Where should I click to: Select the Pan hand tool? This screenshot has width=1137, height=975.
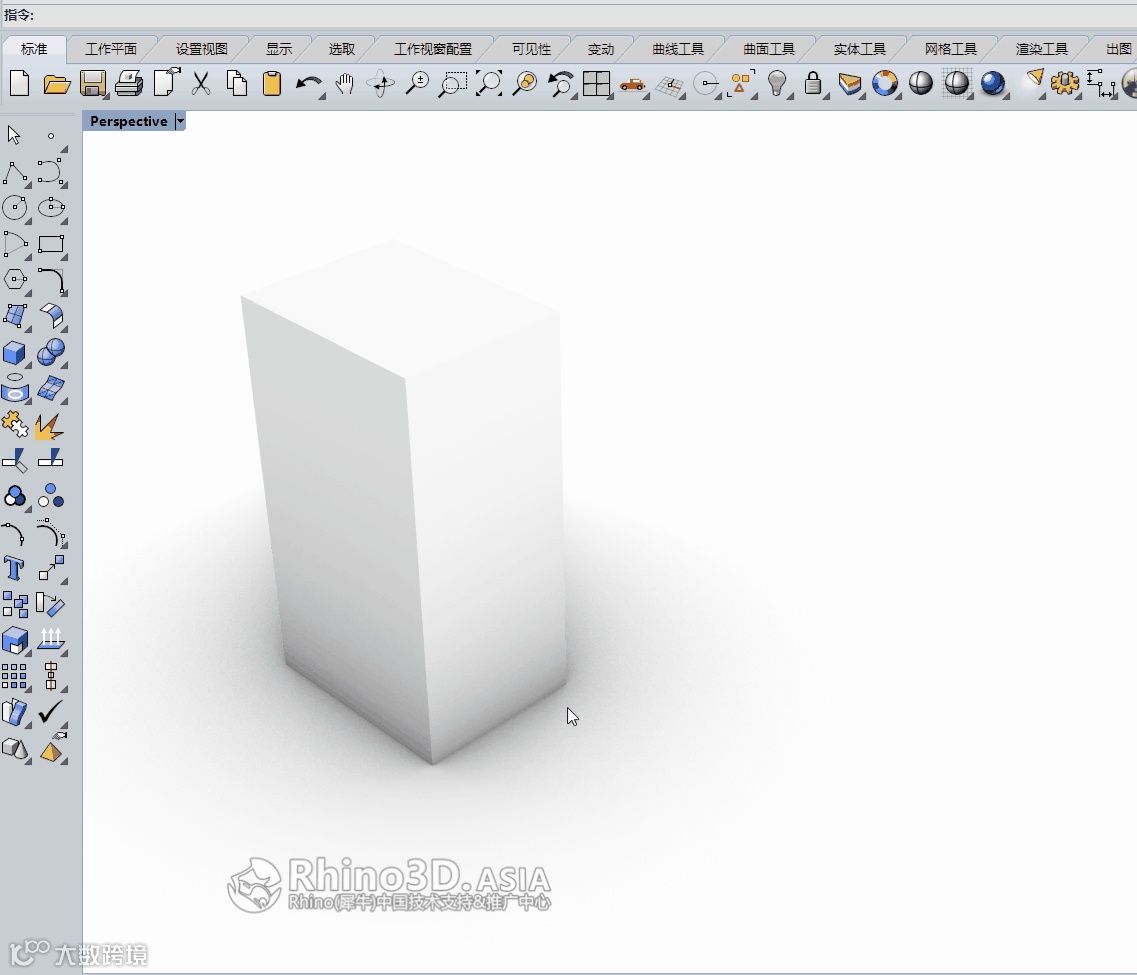(345, 84)
